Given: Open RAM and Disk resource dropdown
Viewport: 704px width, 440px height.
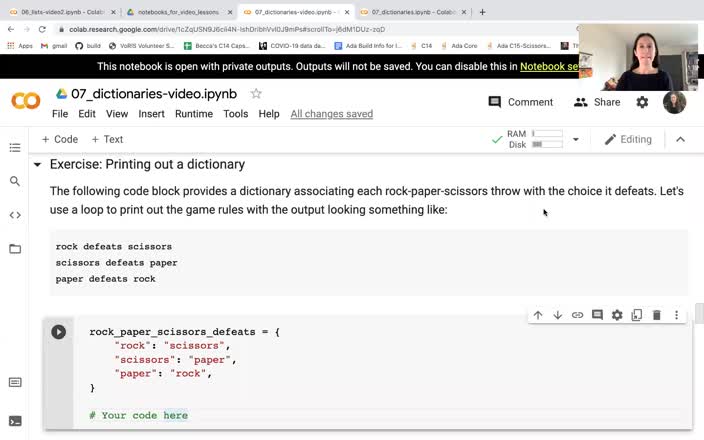Looking at the screenshot, I should (575, 140).
